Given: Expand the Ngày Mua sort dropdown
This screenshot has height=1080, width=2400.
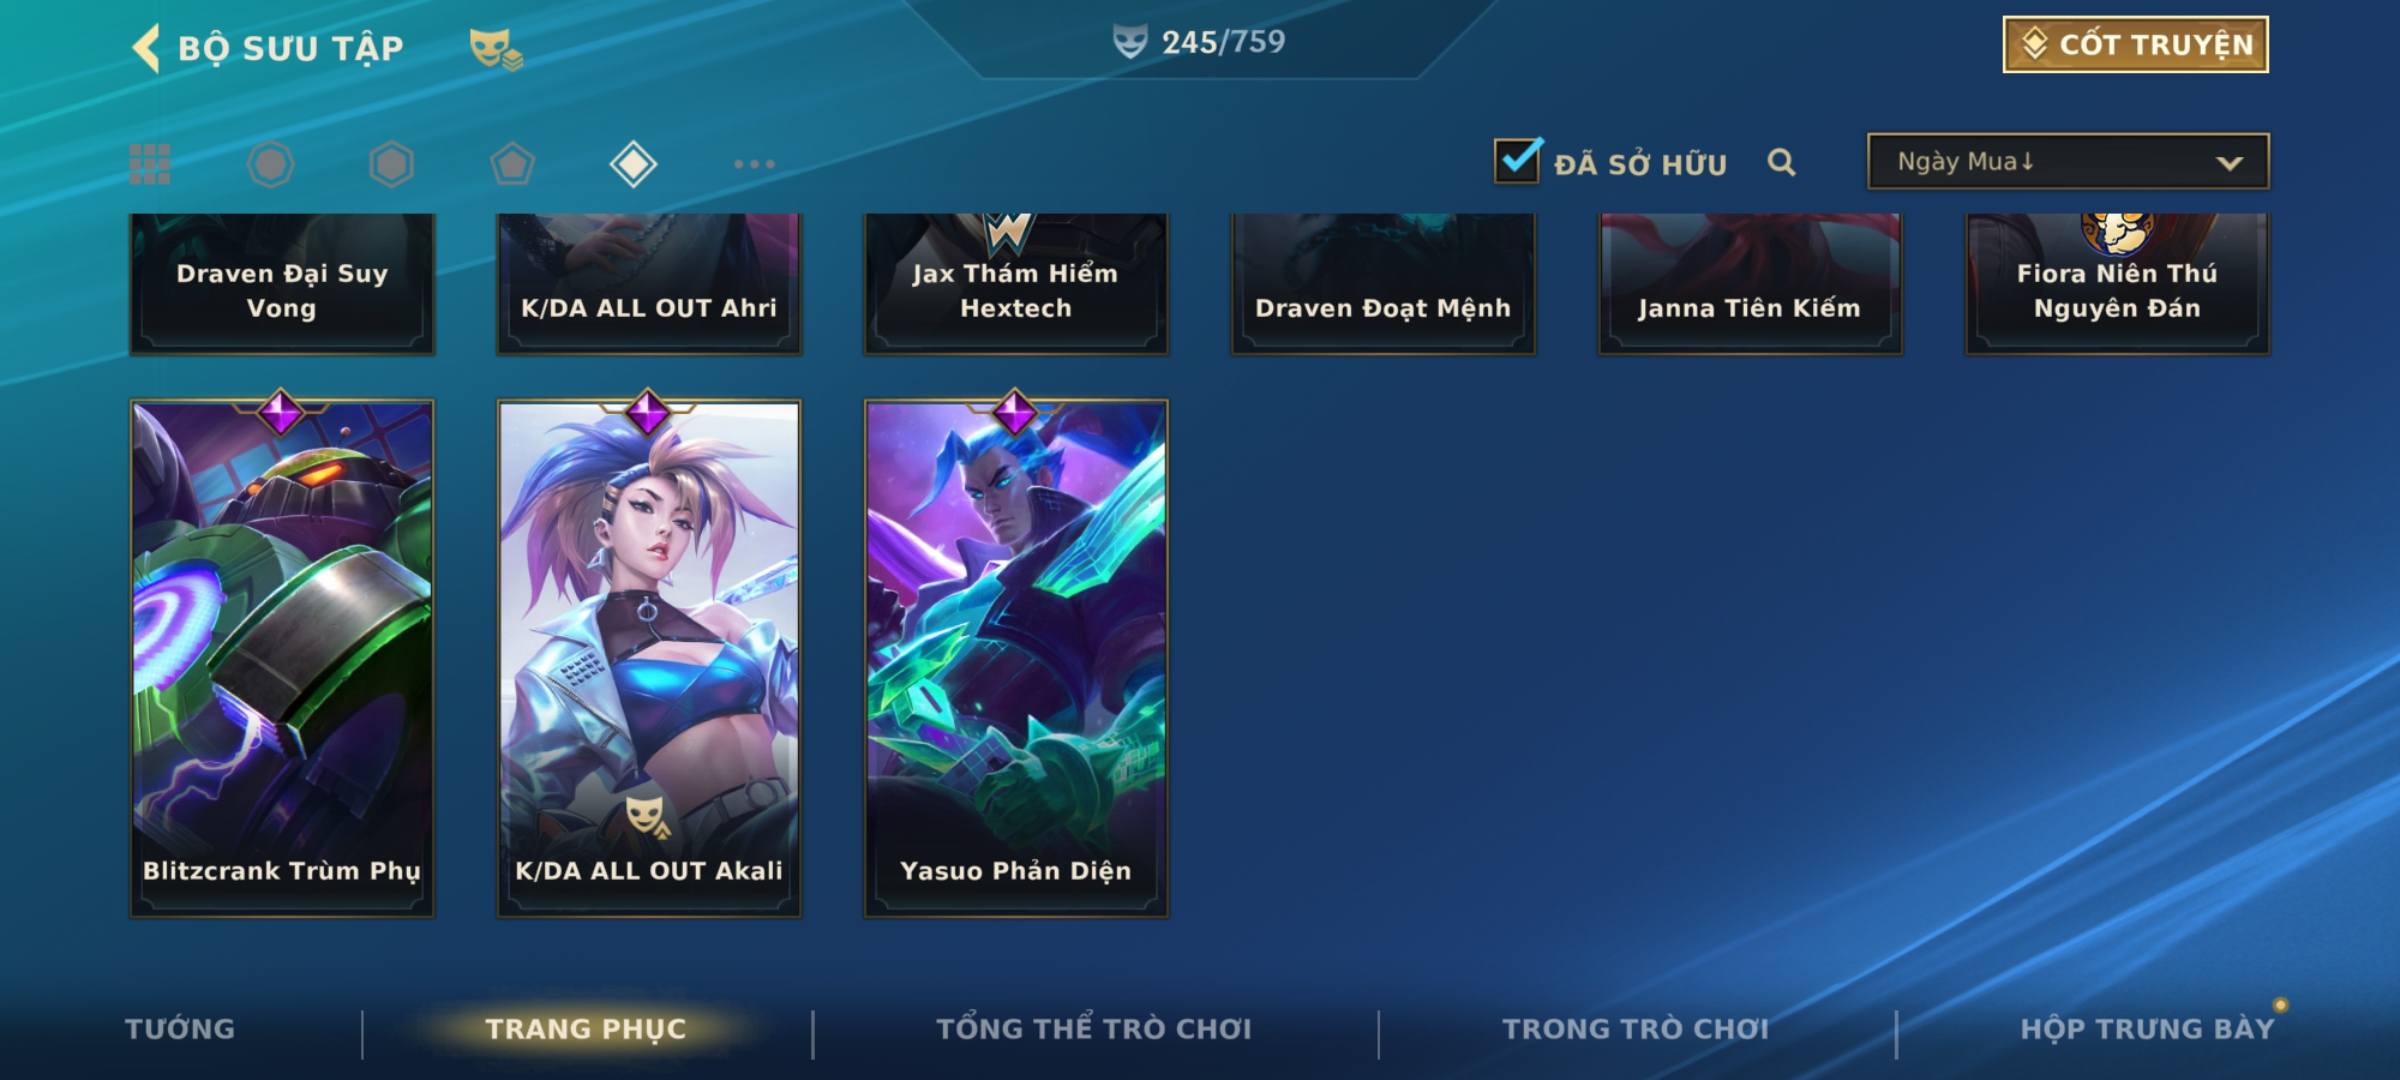Looking at the screenshot, I should [2068, 161].
